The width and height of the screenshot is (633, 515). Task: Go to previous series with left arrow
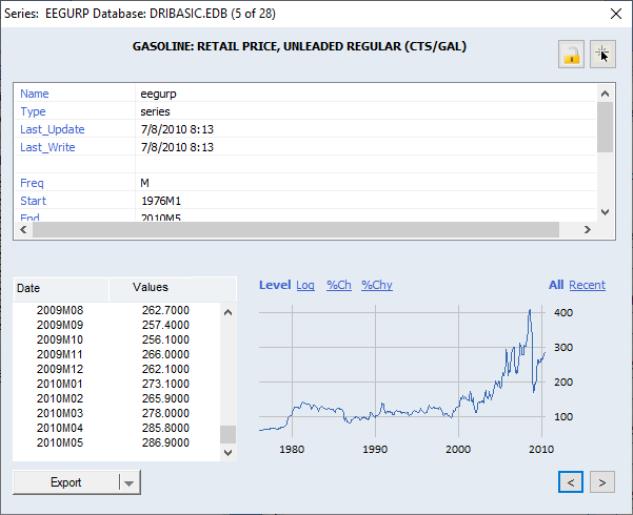570,482
